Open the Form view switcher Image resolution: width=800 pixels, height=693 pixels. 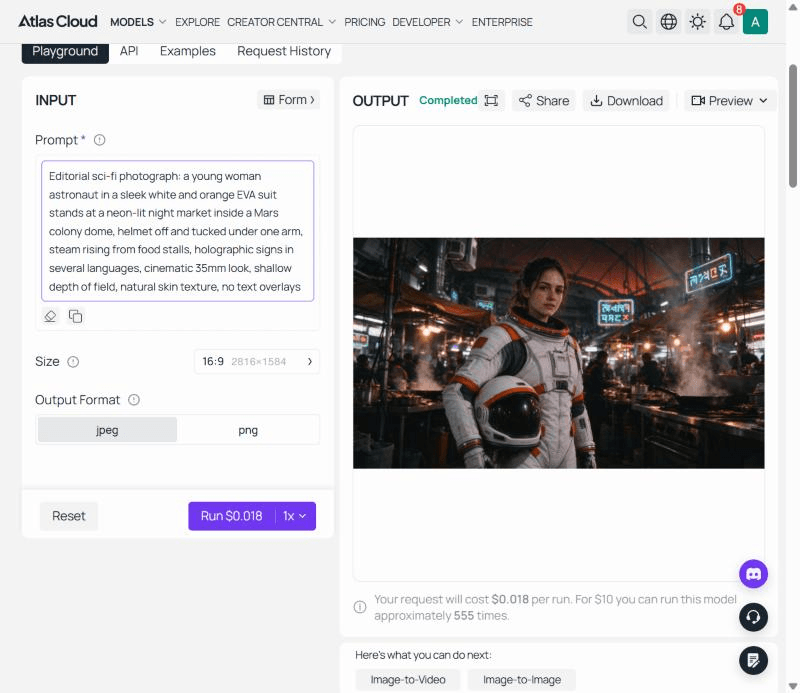(x=289, y=100)
